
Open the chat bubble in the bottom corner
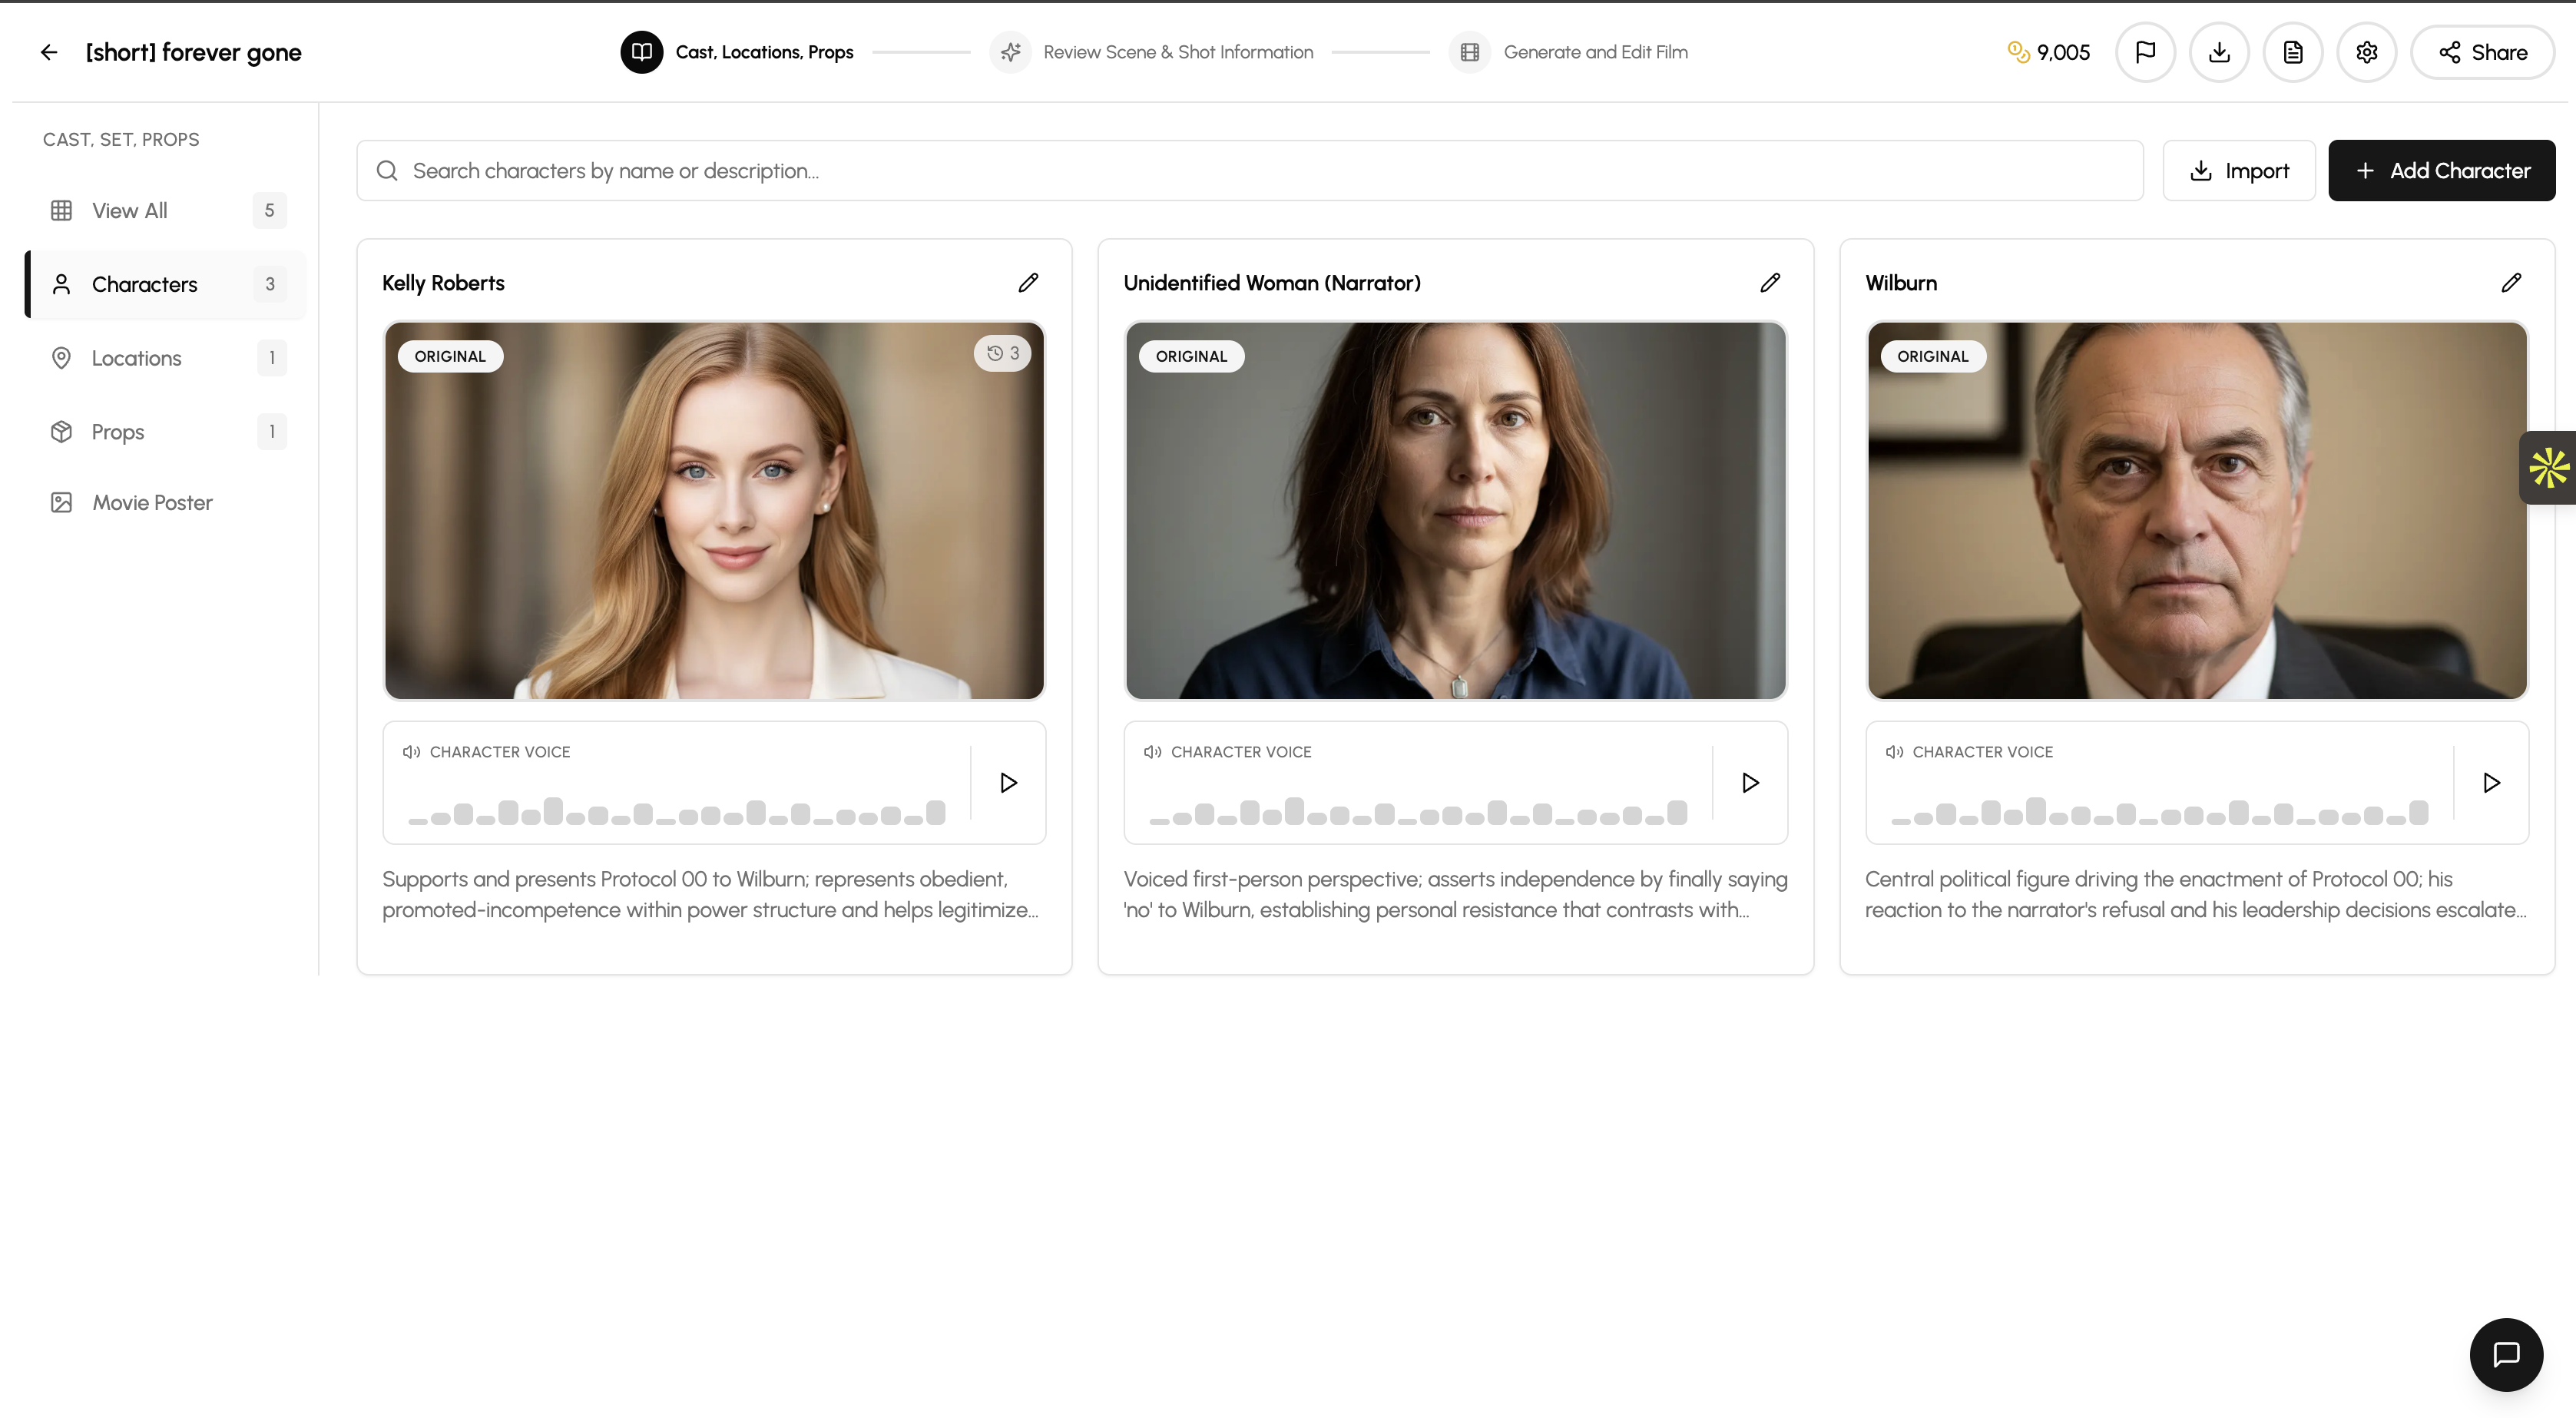click(2506, 1355)
